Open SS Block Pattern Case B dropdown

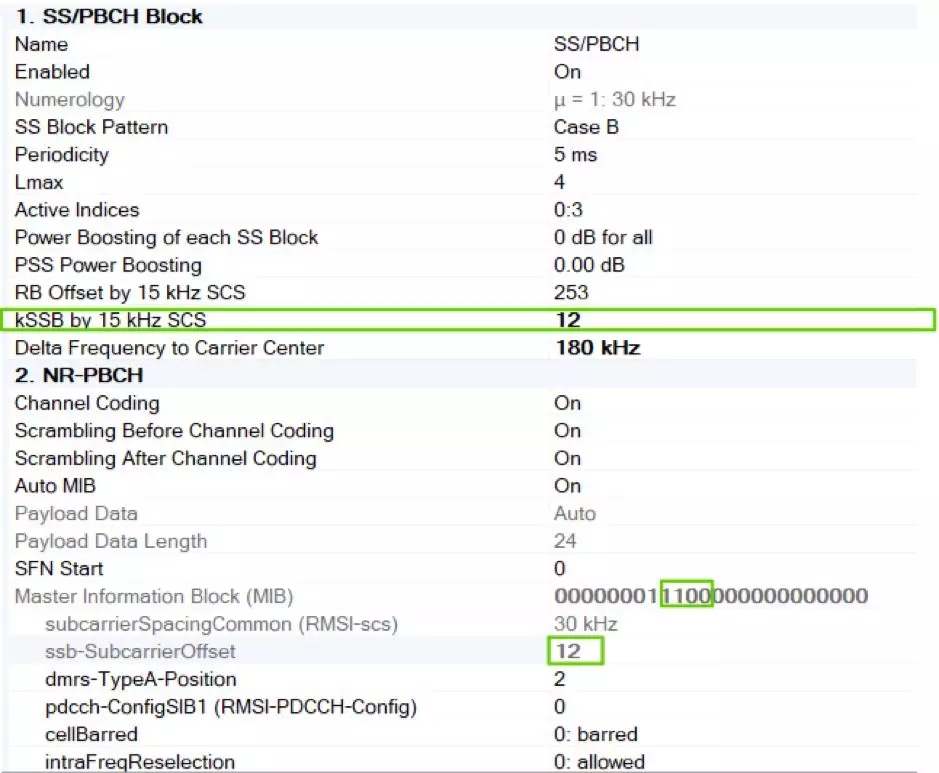[586, 127]
